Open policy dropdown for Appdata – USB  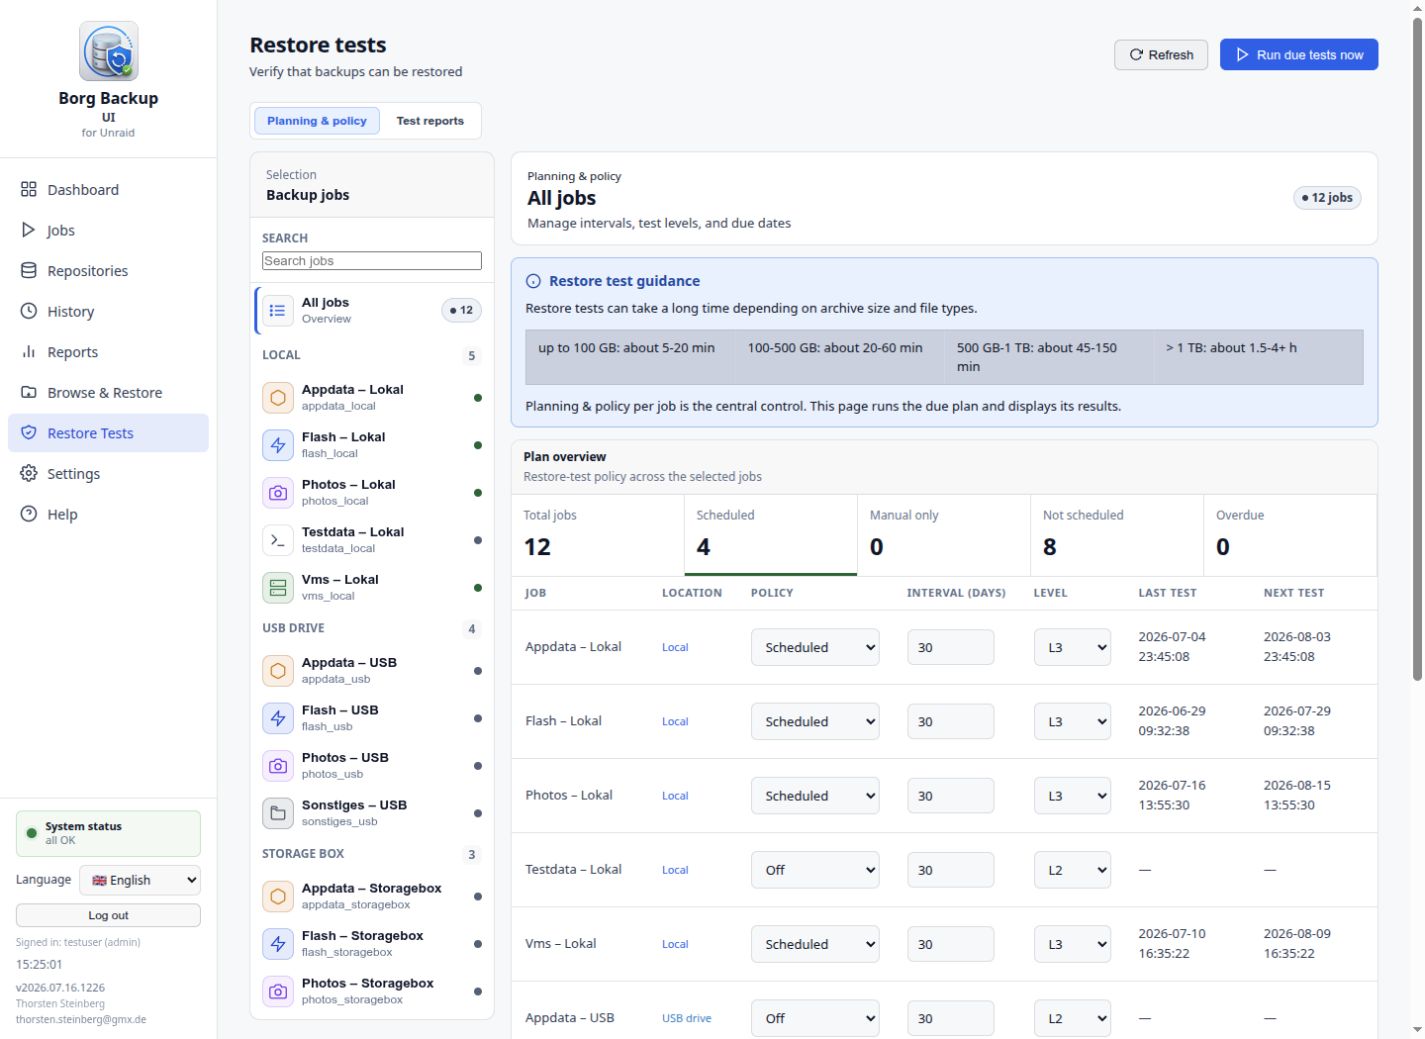815,1018
